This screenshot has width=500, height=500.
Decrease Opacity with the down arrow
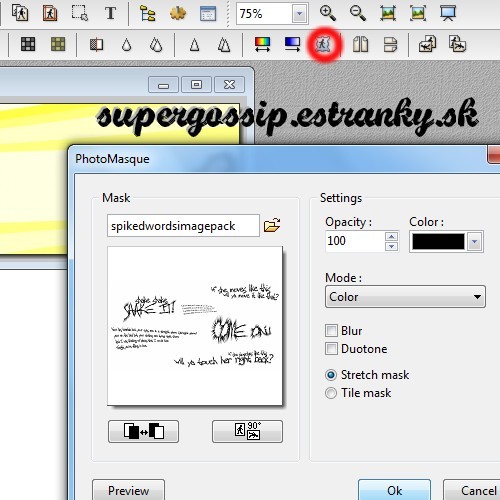pos(391,246)
